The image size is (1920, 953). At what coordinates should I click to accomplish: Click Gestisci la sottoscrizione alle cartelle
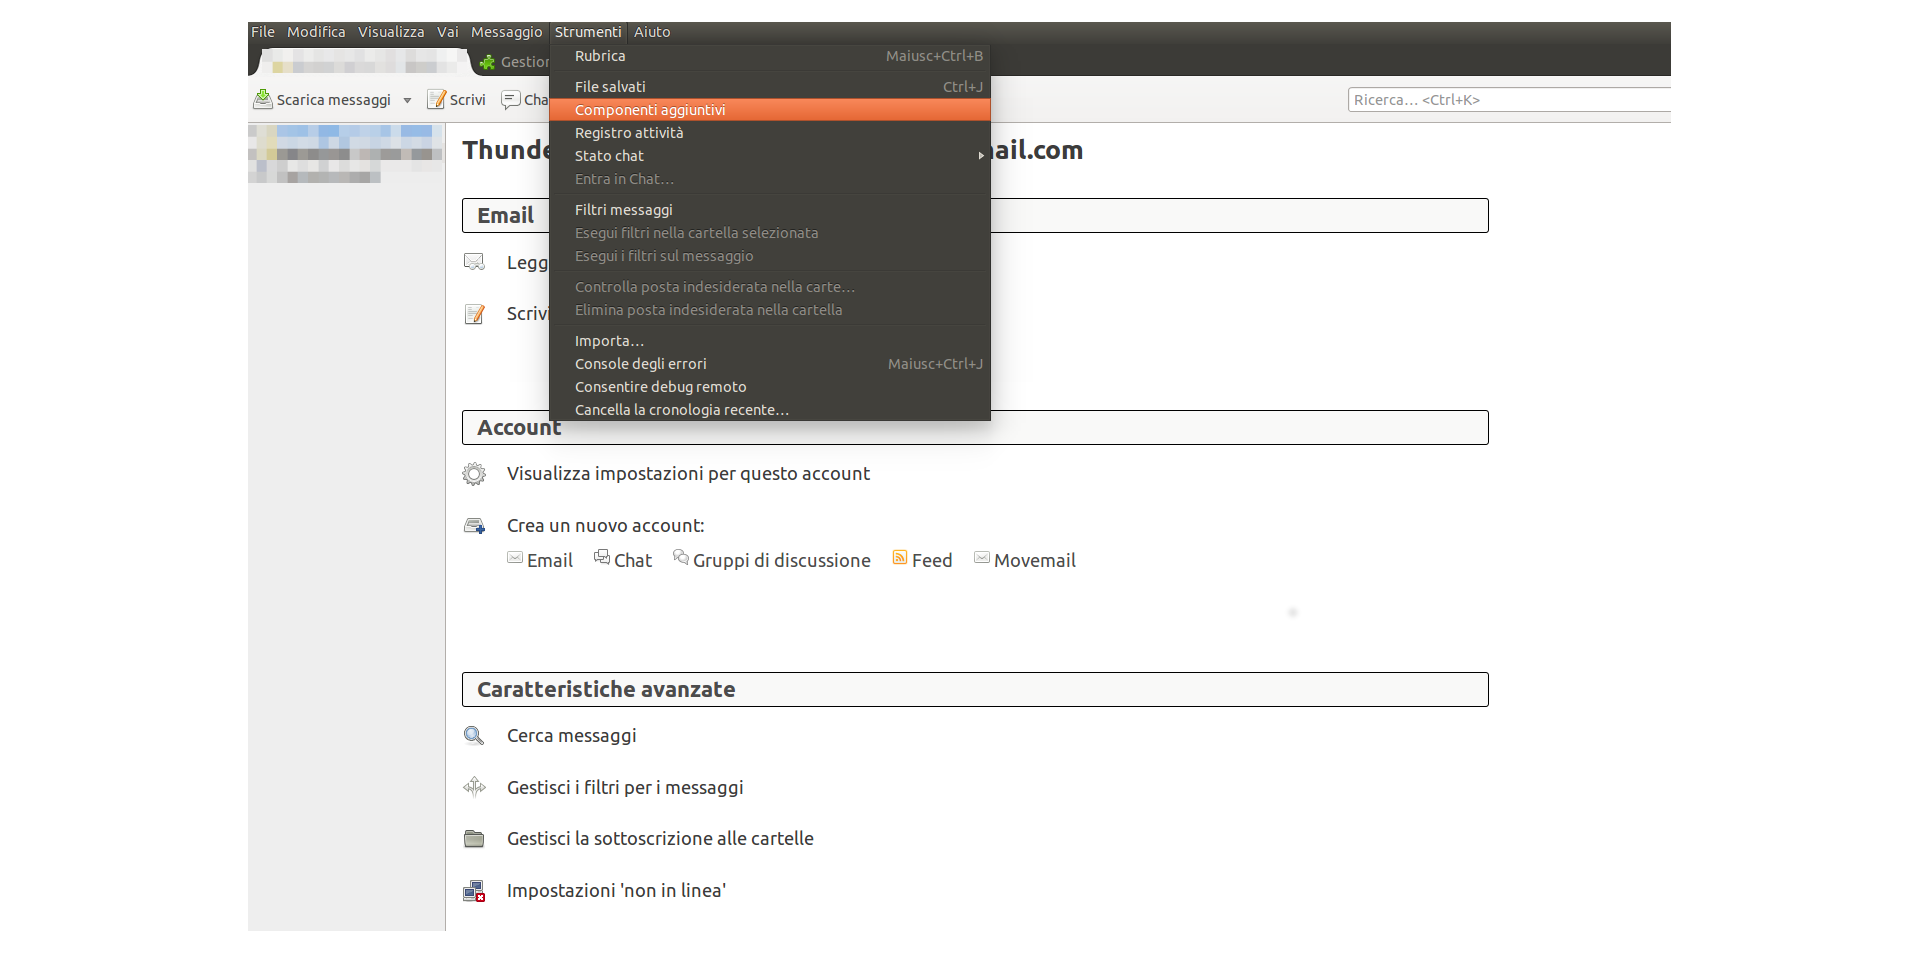pyautogui.click(x=660, y=839)
